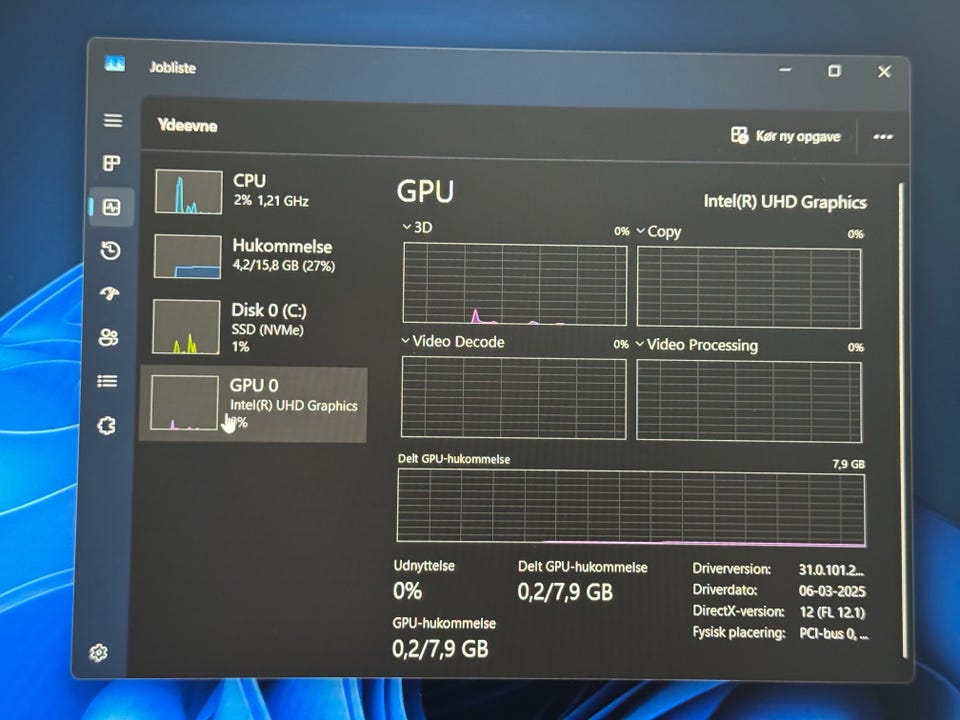The image size is (960, 720).
Task: Open the three-dot more options menu
Action: [883, 137]
